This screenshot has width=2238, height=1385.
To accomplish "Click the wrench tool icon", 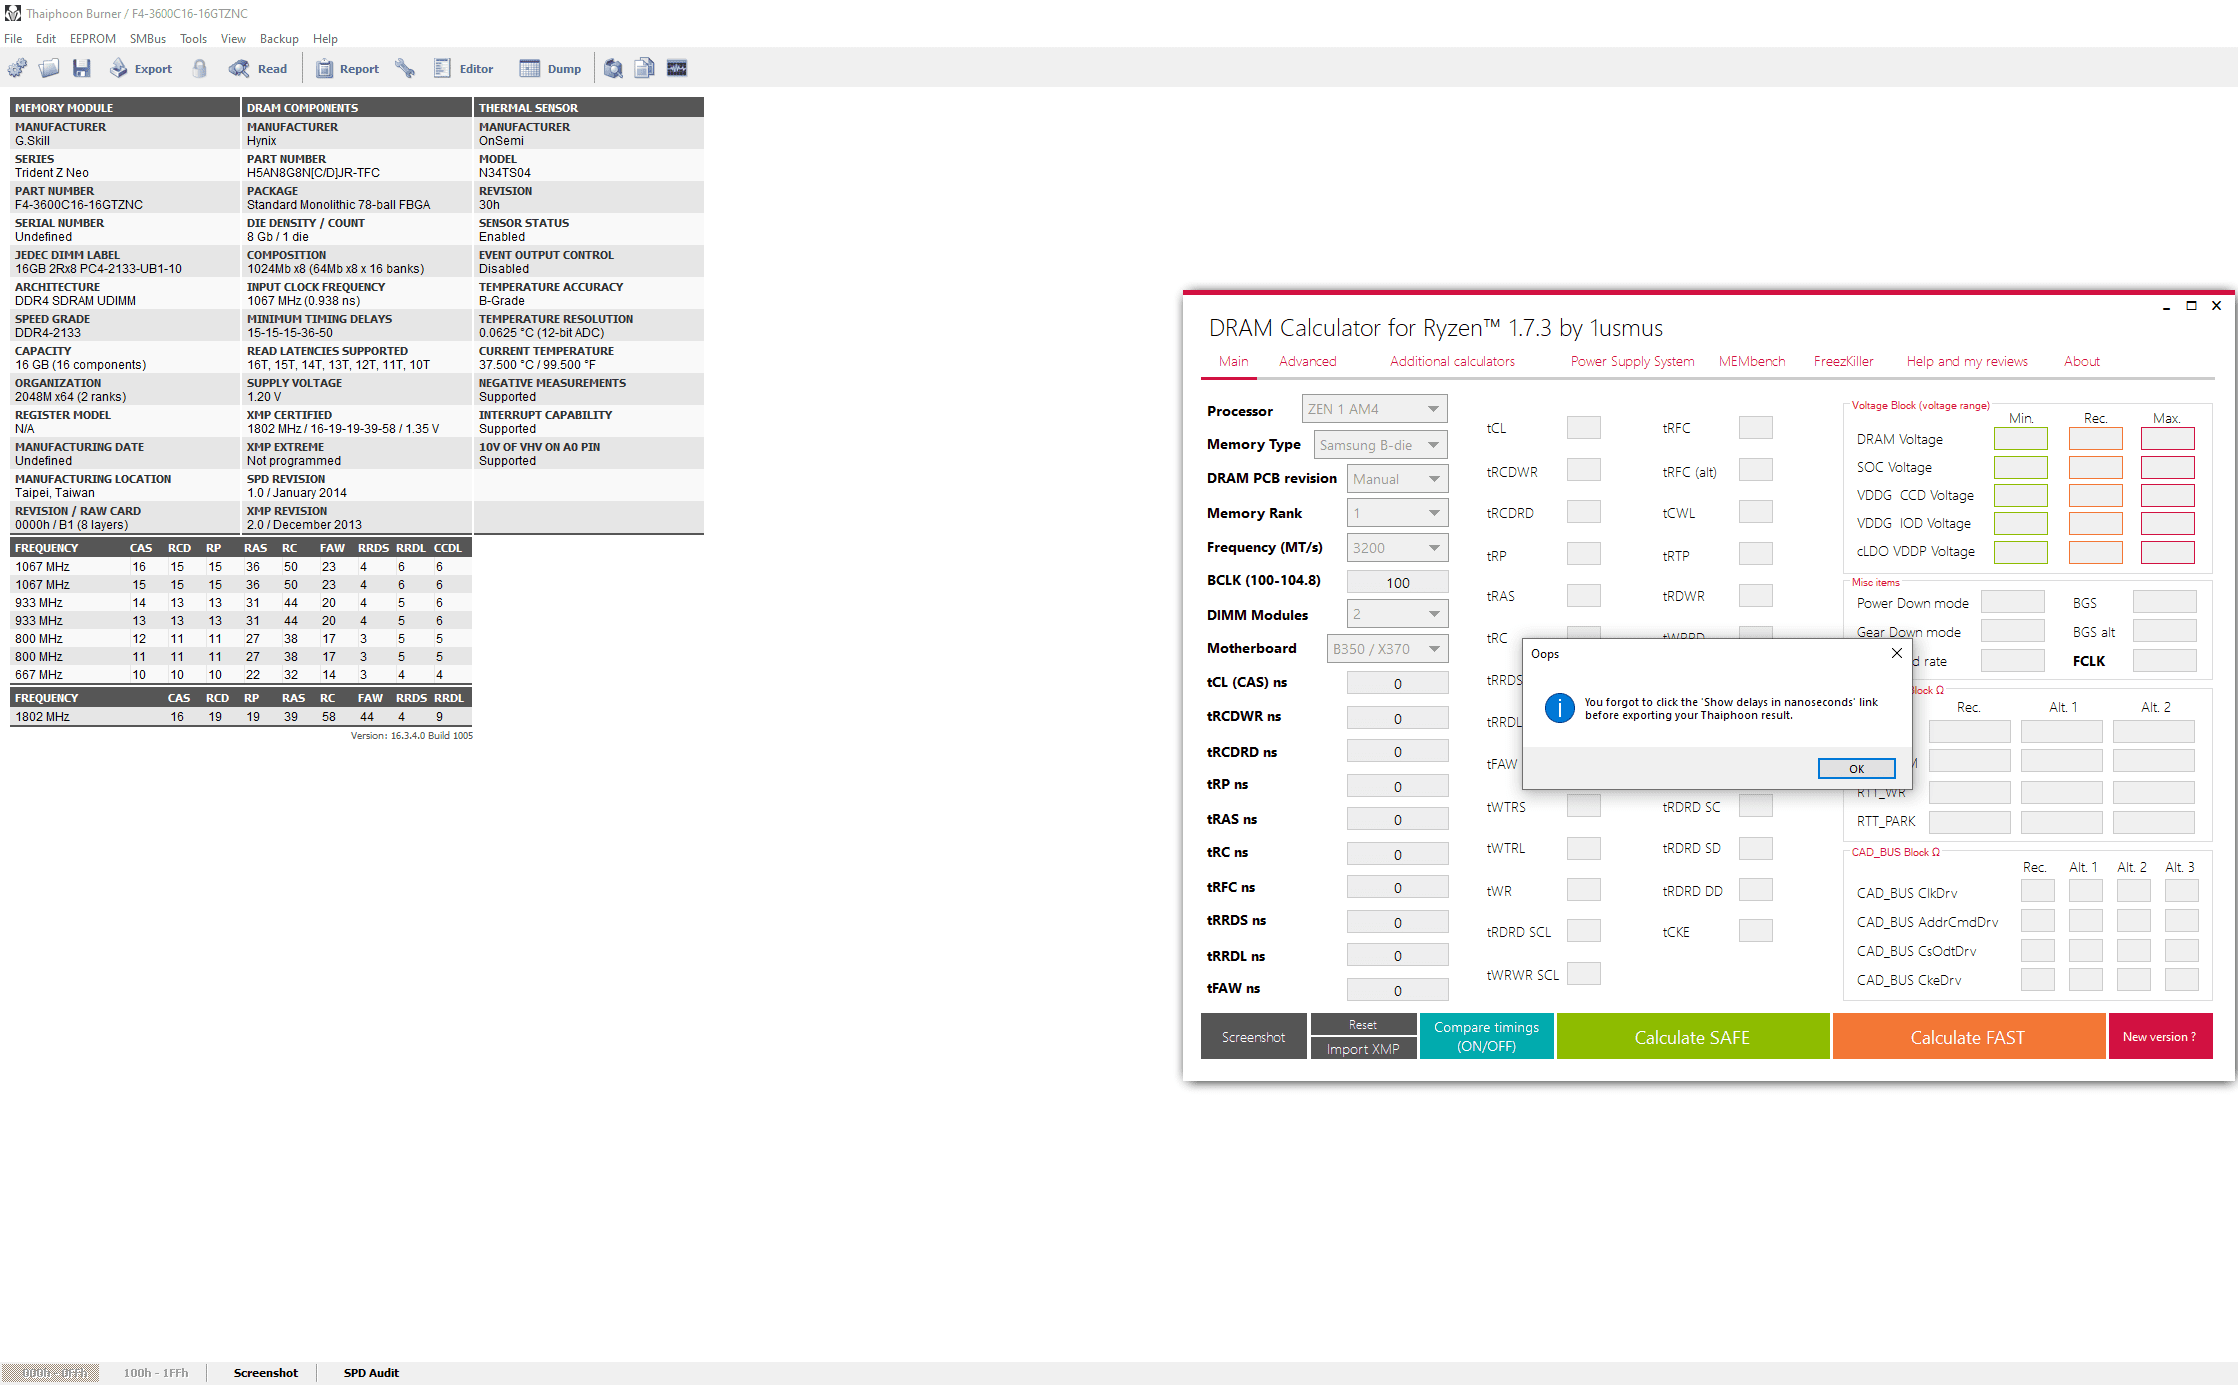I will click(x=405, y=68).
